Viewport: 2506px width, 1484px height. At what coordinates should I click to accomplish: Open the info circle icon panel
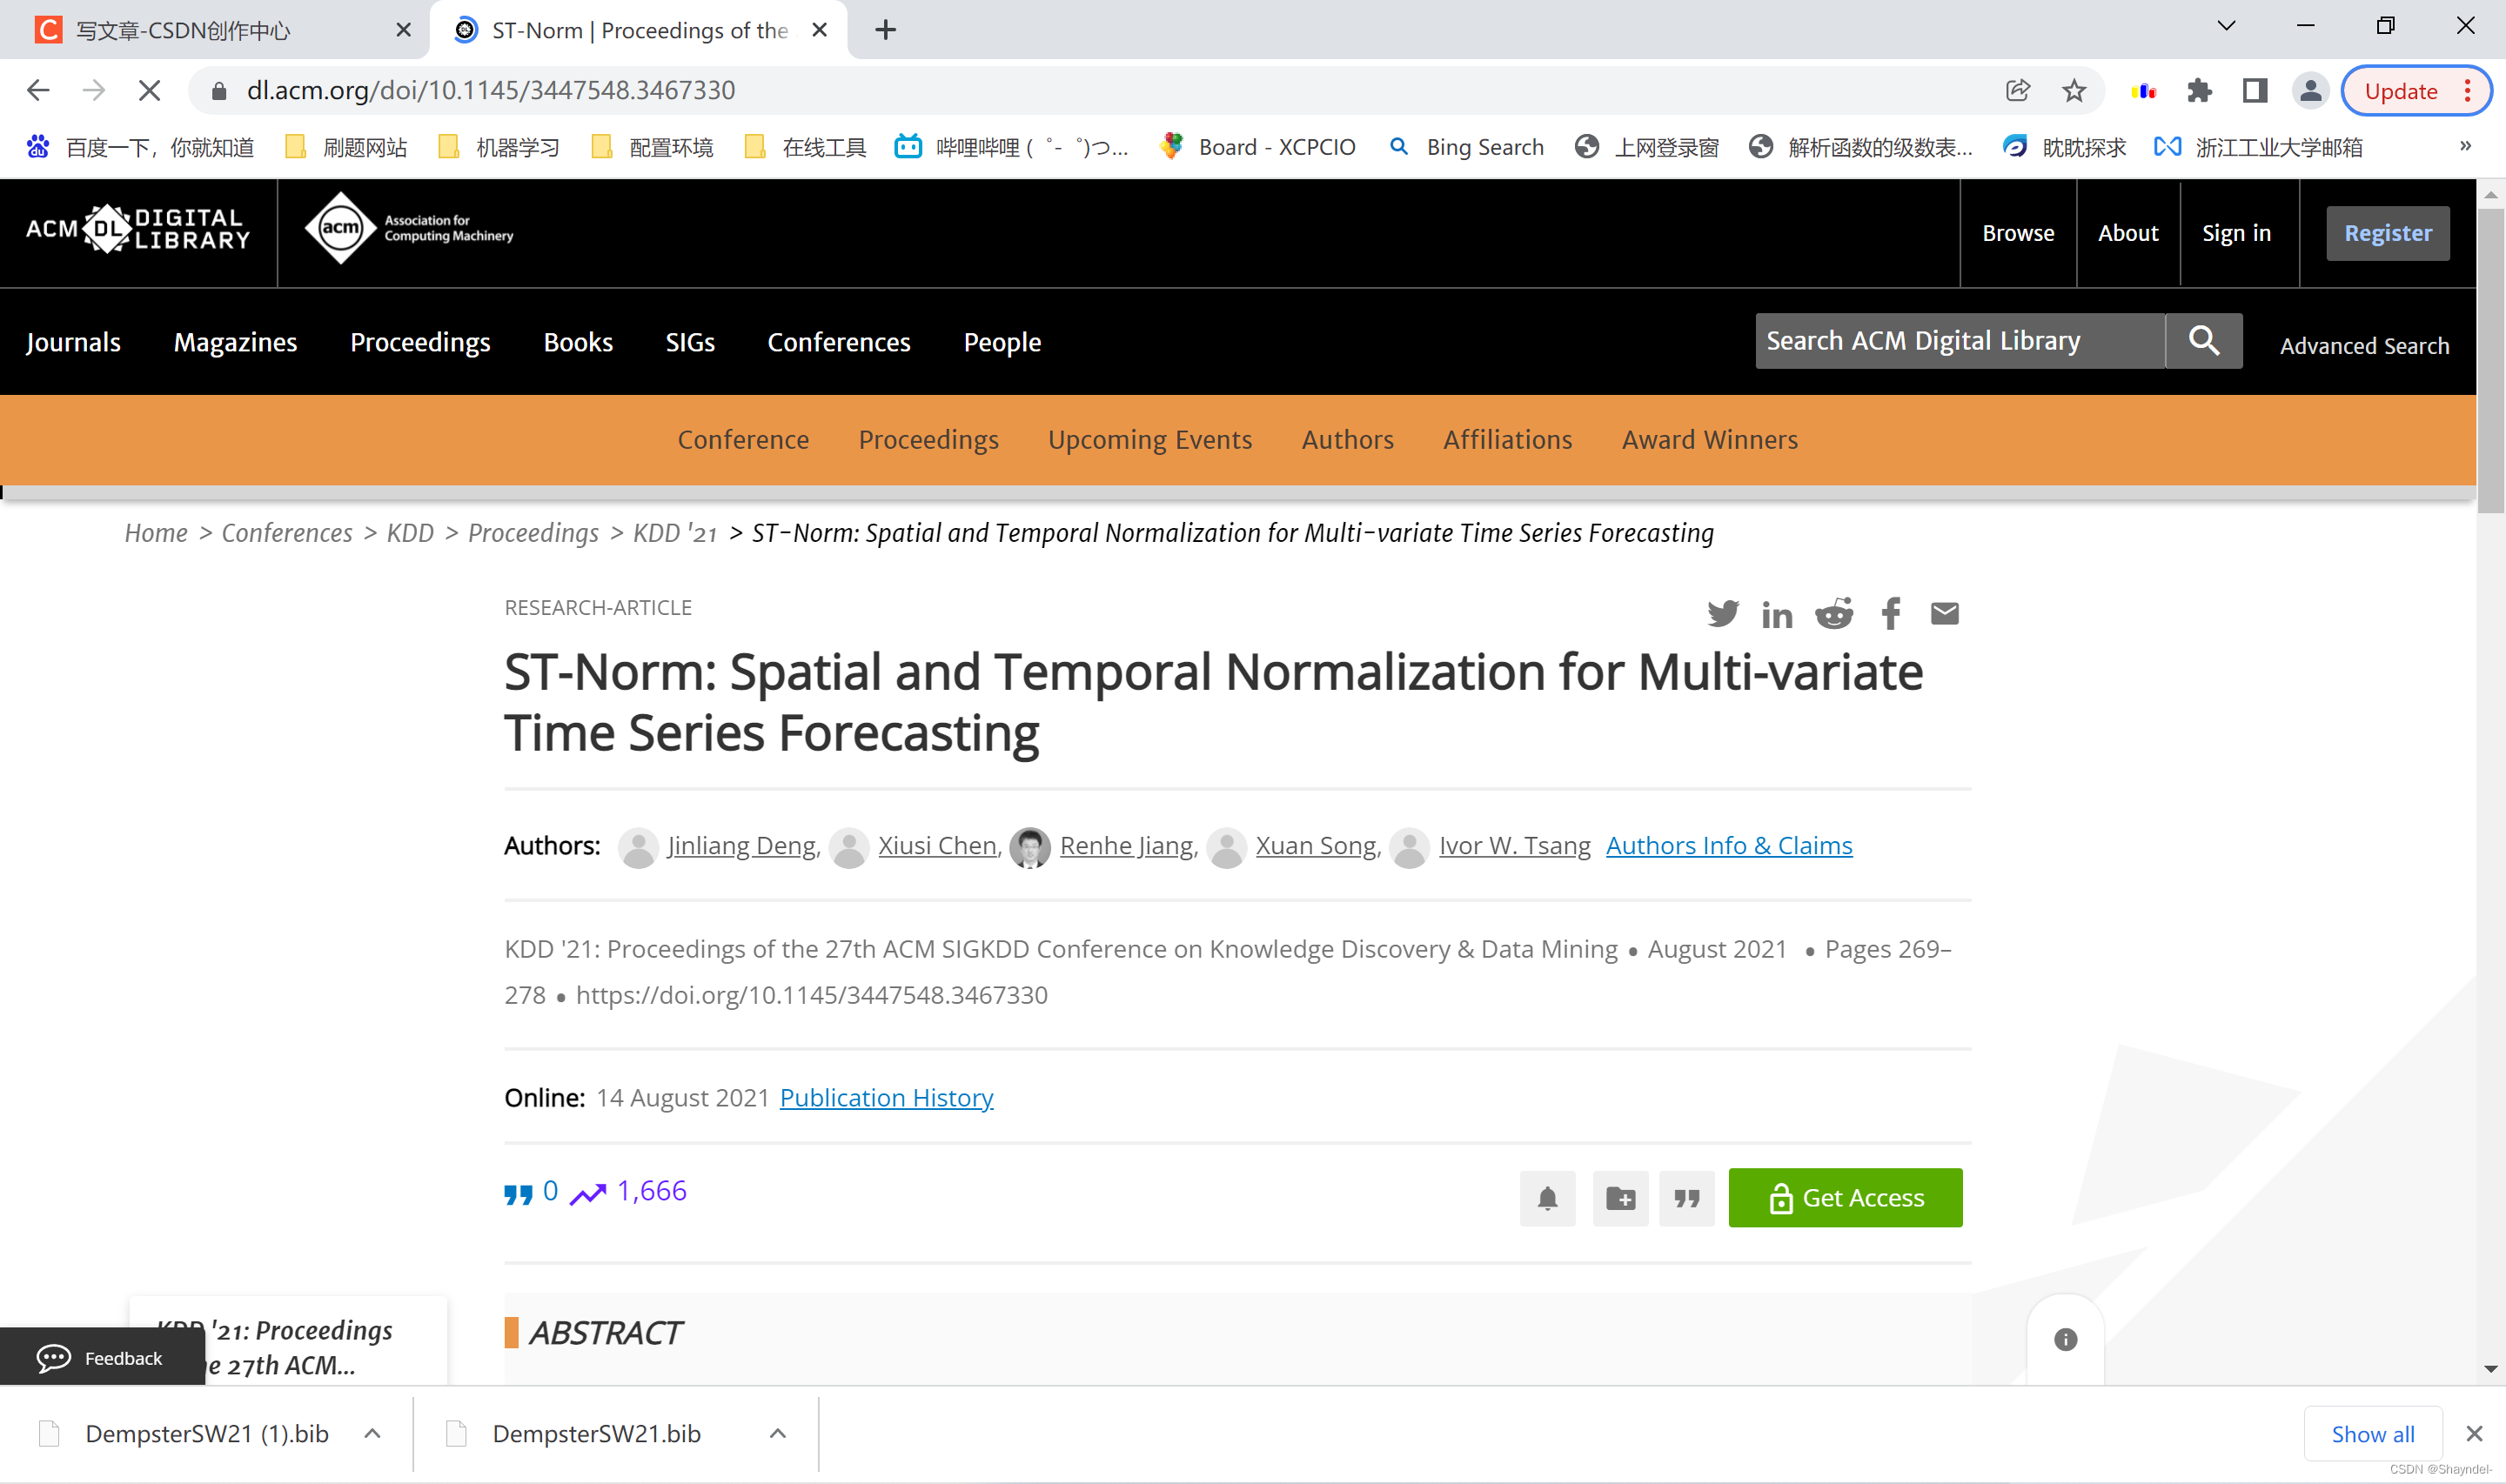[2066, 1339]
